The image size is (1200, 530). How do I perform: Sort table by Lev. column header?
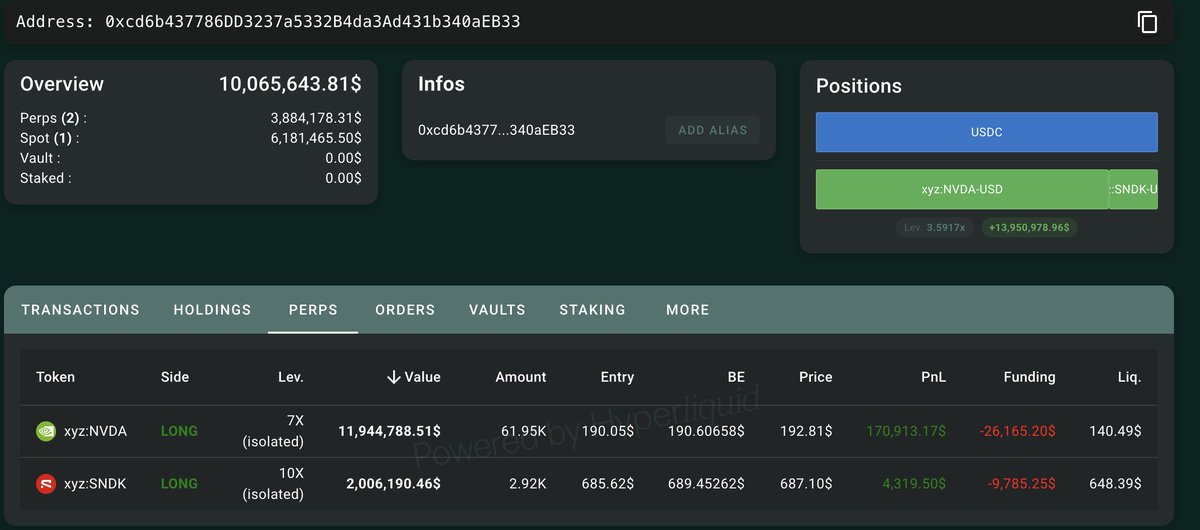pyautogui.click(x=291, y=377)
